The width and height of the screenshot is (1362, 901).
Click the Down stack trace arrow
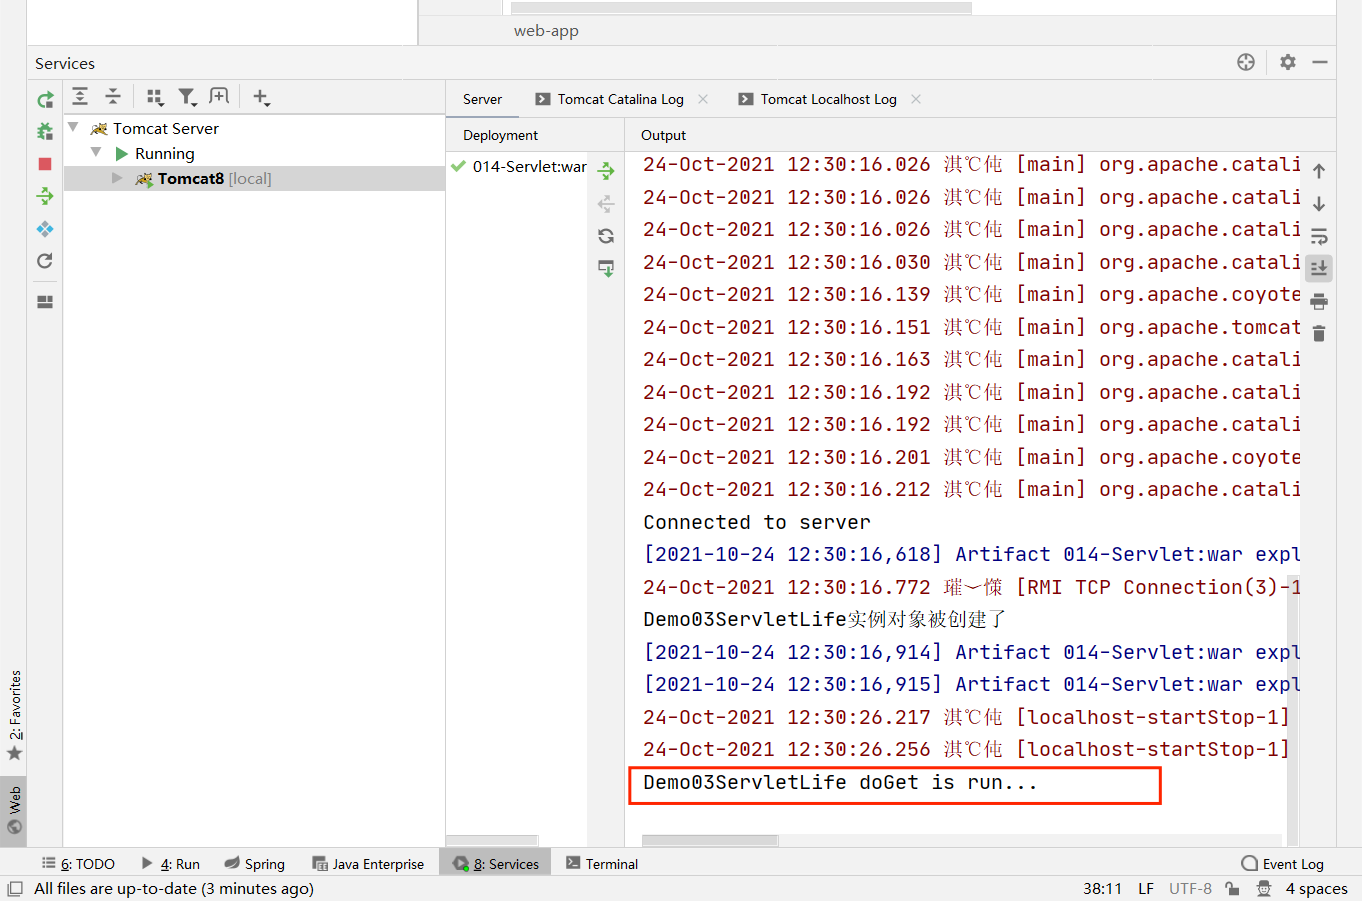[1319, 204]
